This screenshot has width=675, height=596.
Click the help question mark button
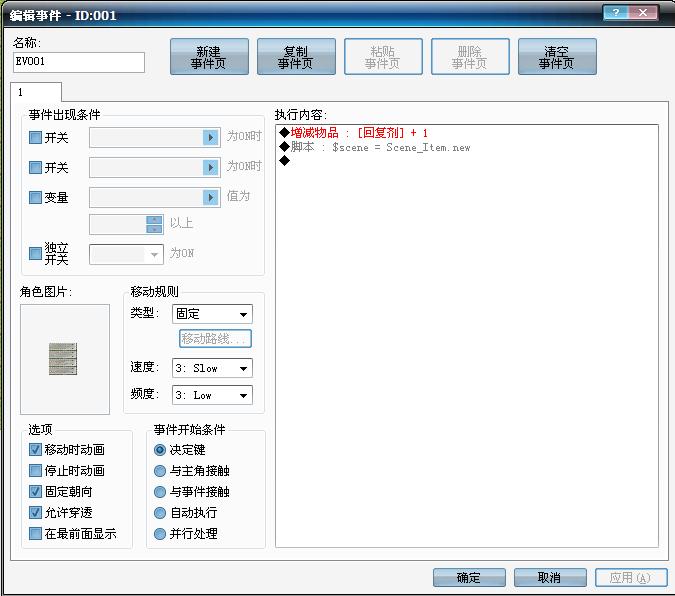pyautogui.click(x=616, y=13)
